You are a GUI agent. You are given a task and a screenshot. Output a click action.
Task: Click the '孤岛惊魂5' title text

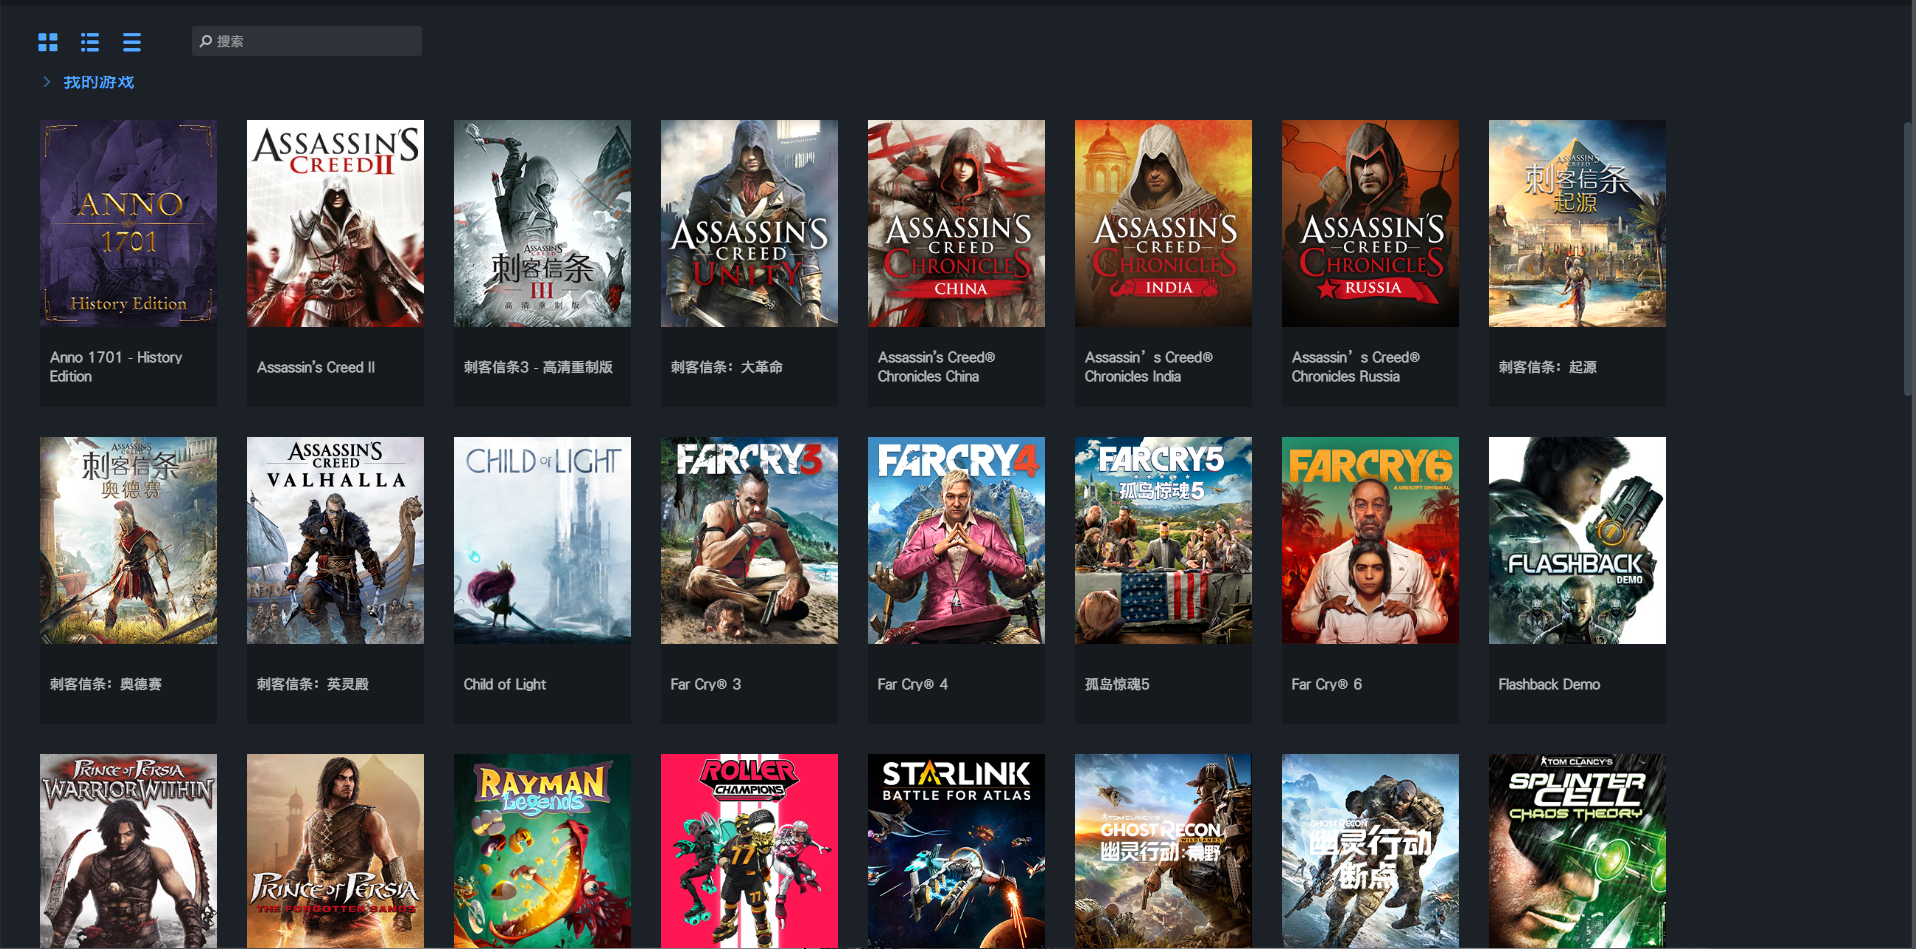[x=1117, y=684]
